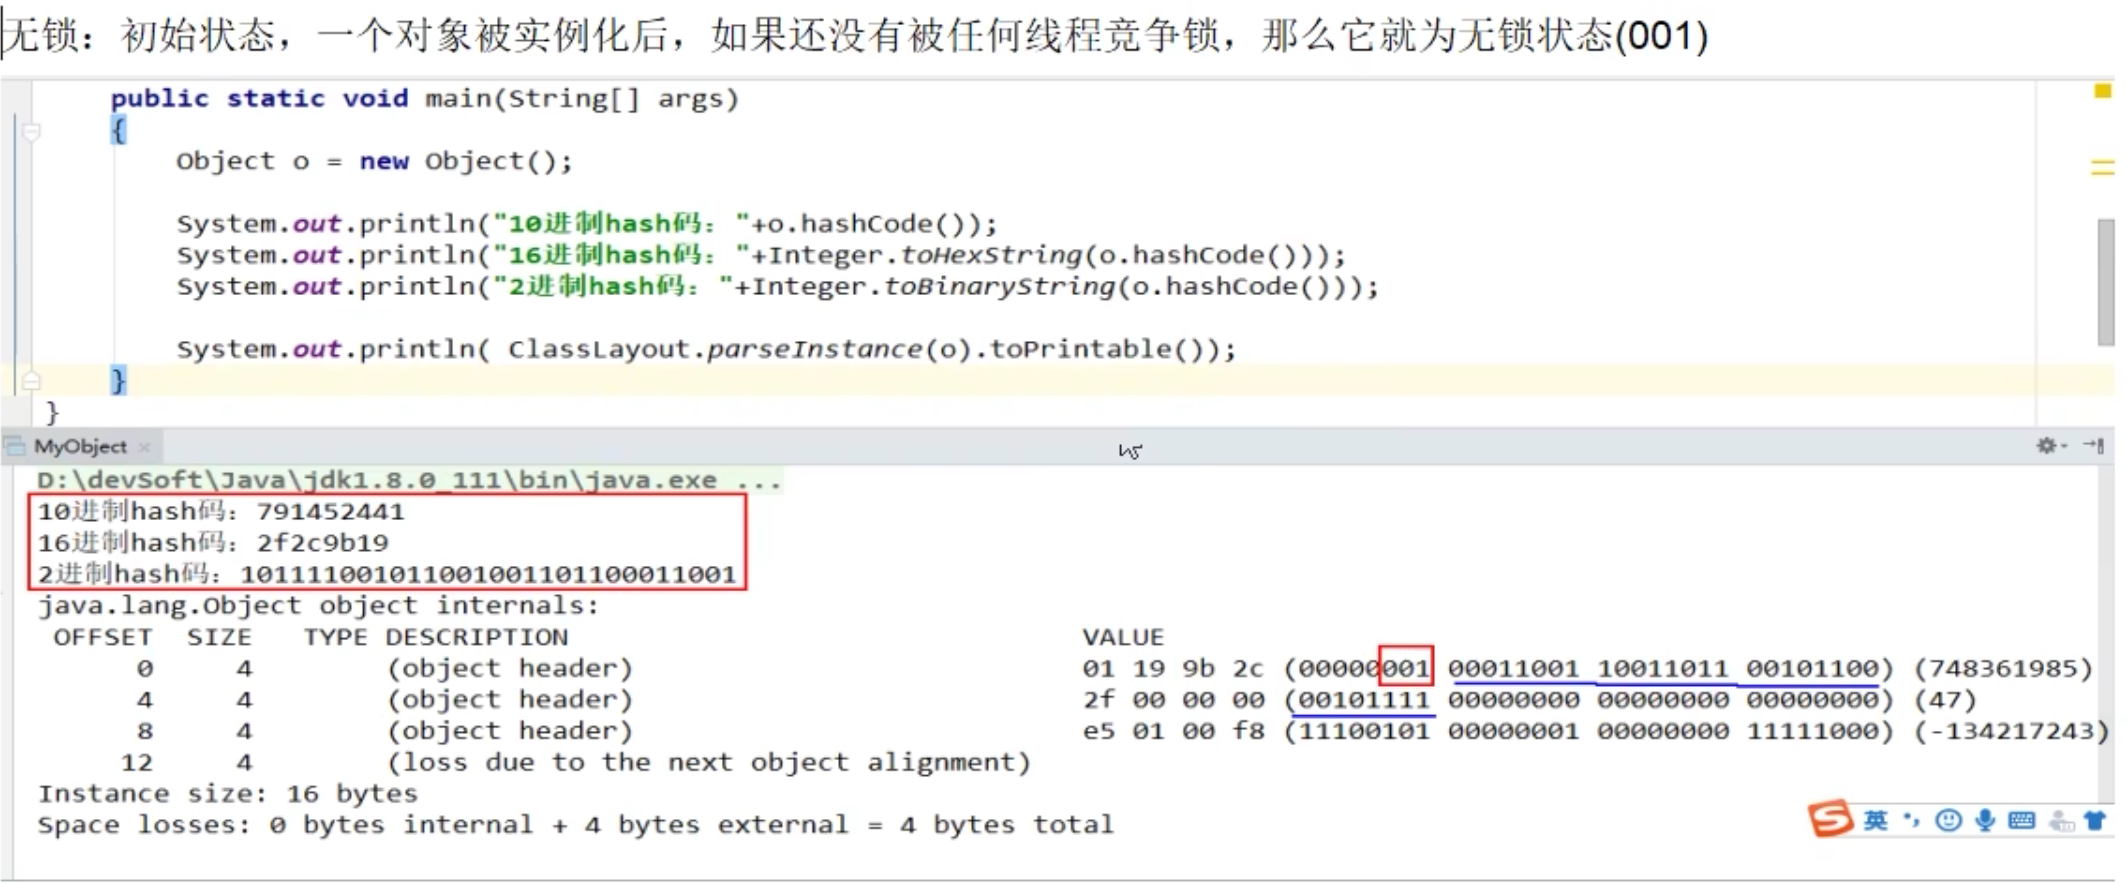Click the parseInstance method call in code
This screenshot has height=884, width=2127.
point(814,349)
